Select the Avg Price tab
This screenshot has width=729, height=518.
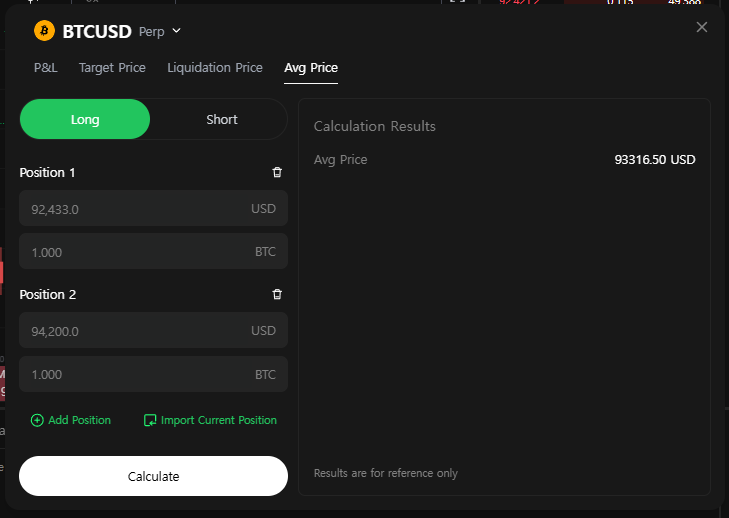(x=311, y=68)
